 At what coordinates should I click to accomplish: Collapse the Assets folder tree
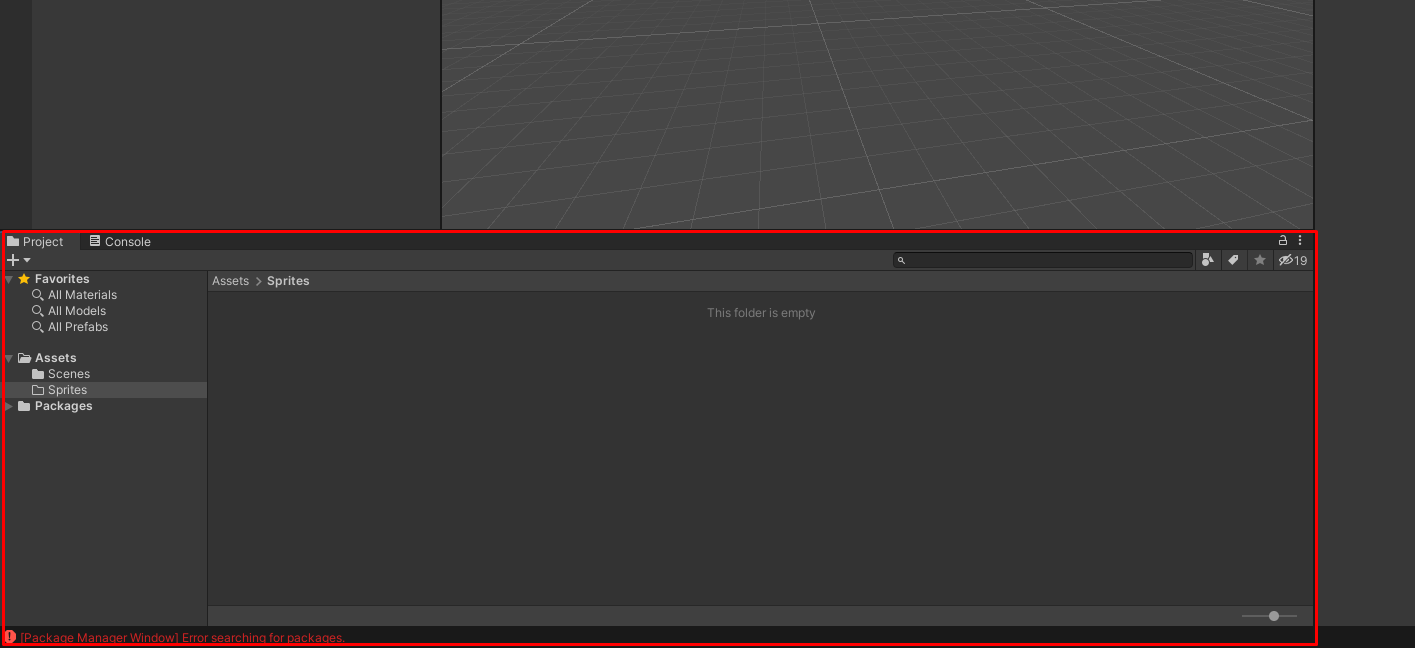coord(9,358)
